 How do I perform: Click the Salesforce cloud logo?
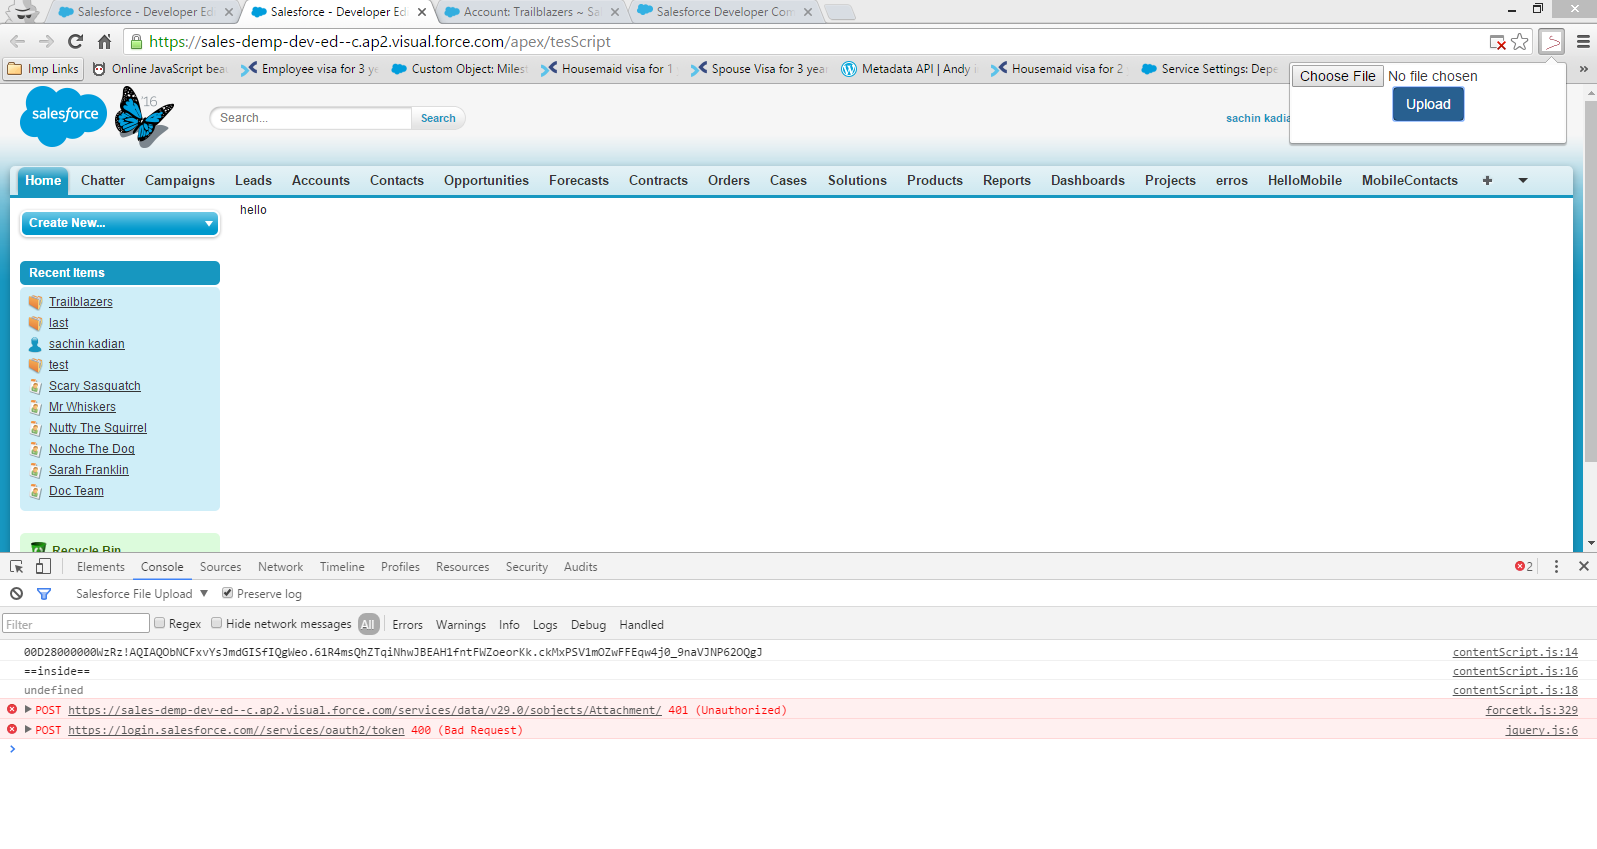click(64, 115)
